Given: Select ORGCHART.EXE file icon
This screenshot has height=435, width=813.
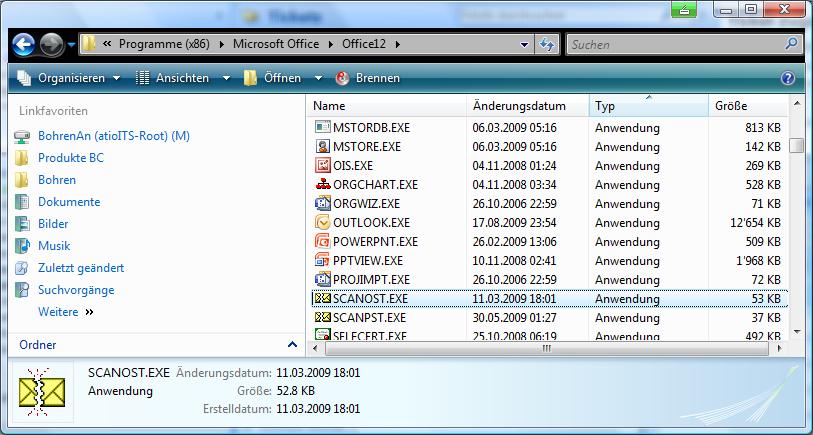Looking at the screenshot, I should 323,184.
